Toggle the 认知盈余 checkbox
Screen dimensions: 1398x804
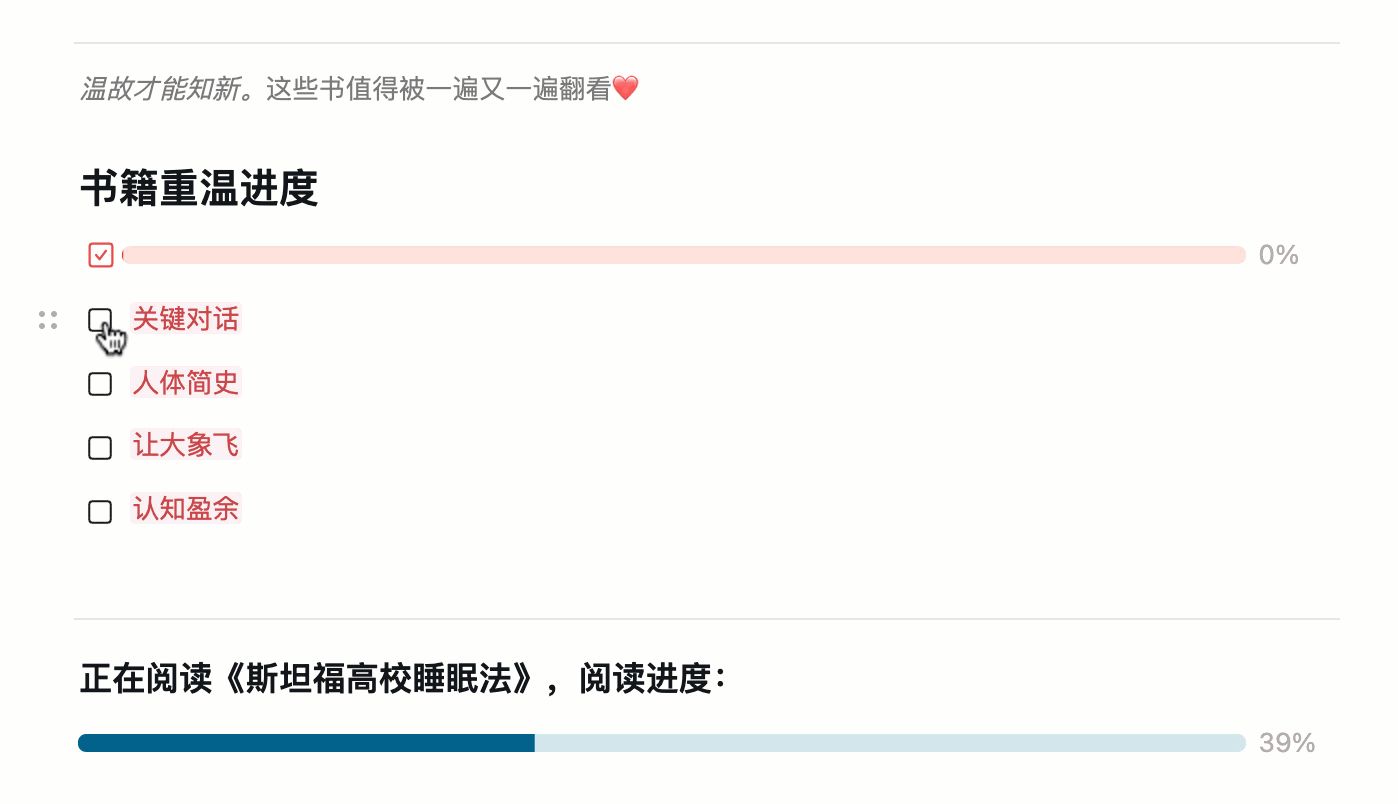click(100, 511)
